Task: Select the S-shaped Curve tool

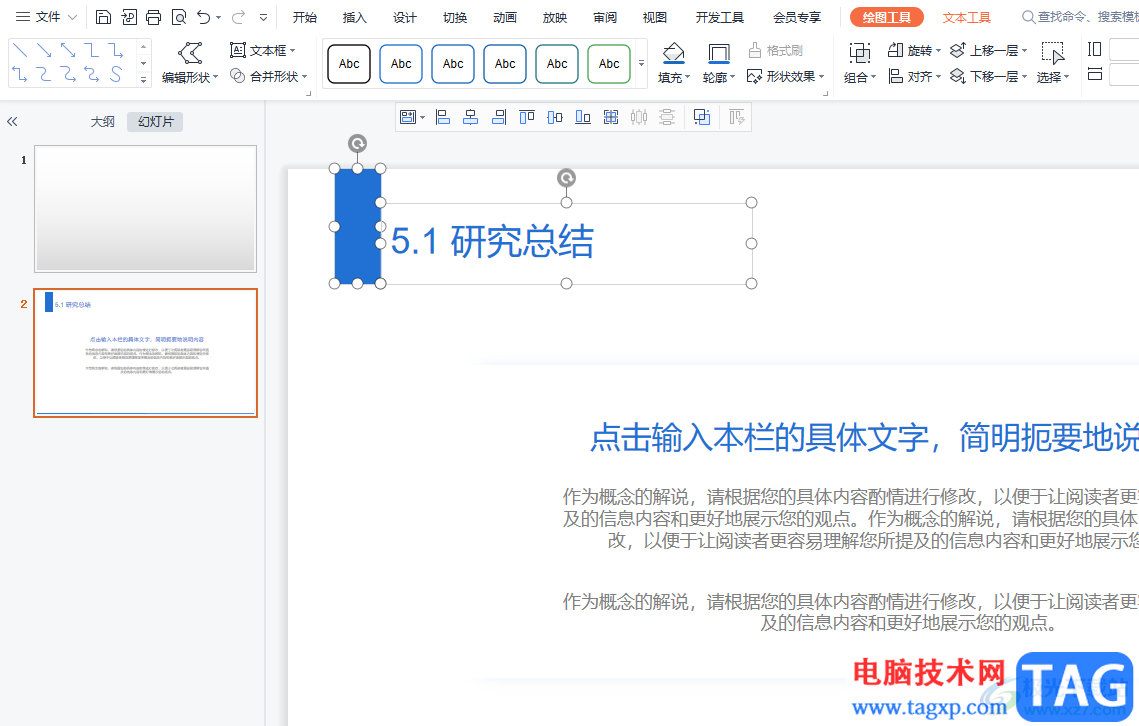Action: point(115,74)
